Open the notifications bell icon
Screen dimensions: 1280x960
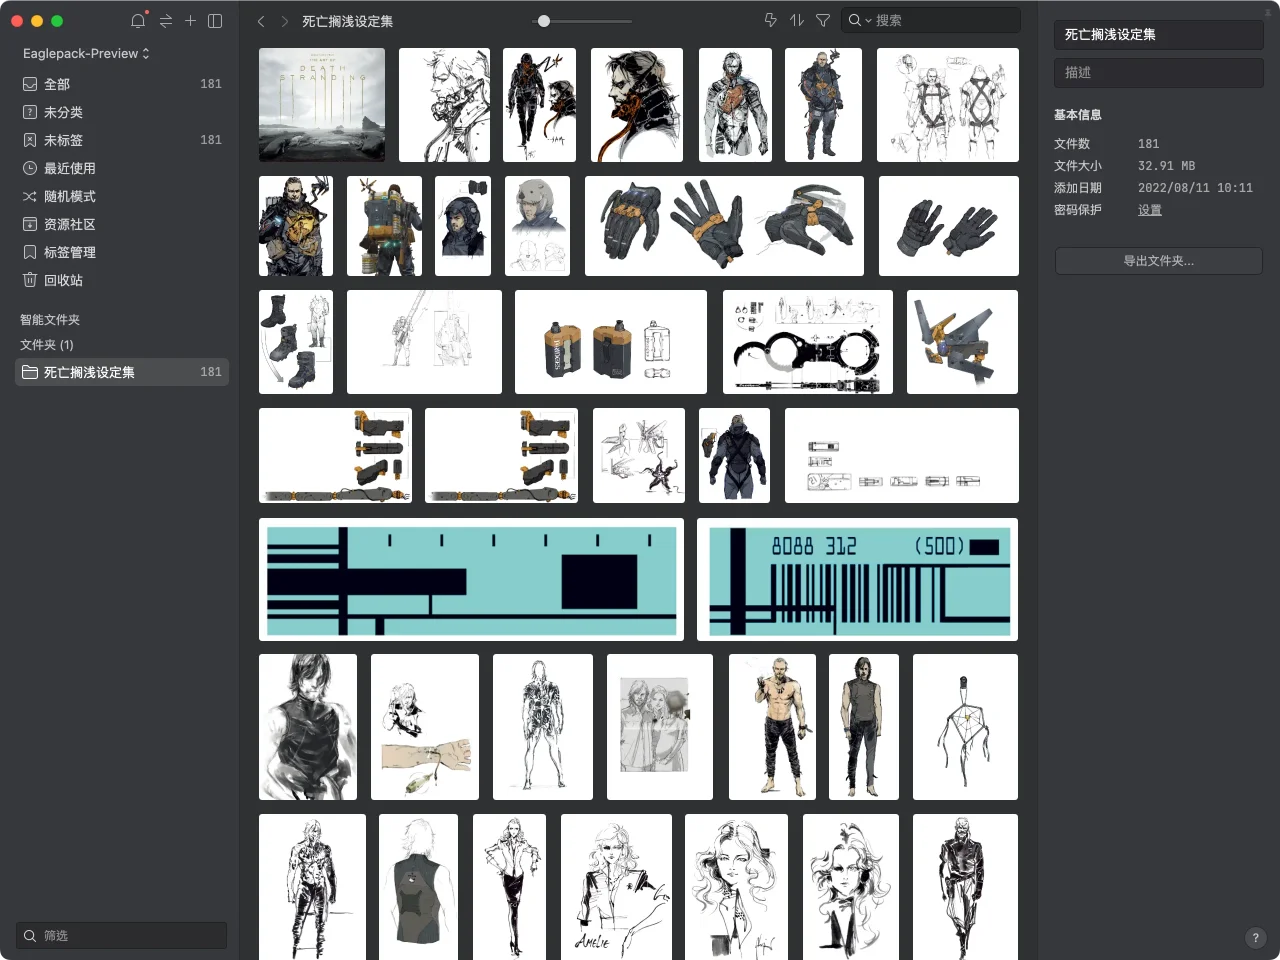138,20
